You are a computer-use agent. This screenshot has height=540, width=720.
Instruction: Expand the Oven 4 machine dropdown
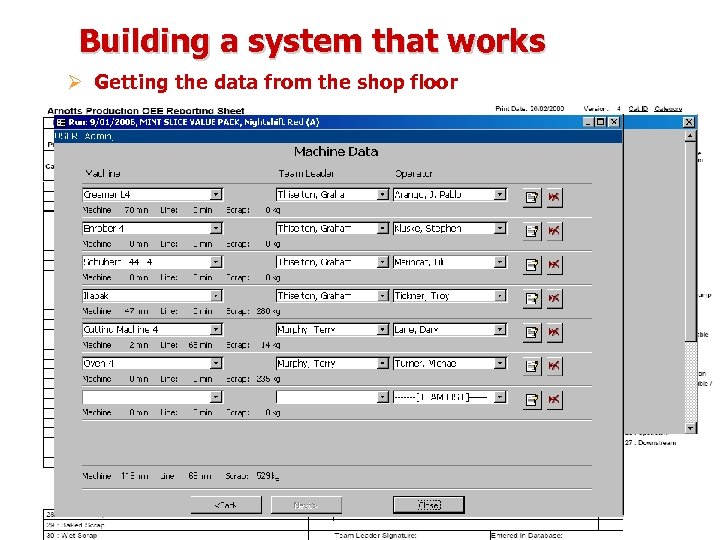point(216,363)
